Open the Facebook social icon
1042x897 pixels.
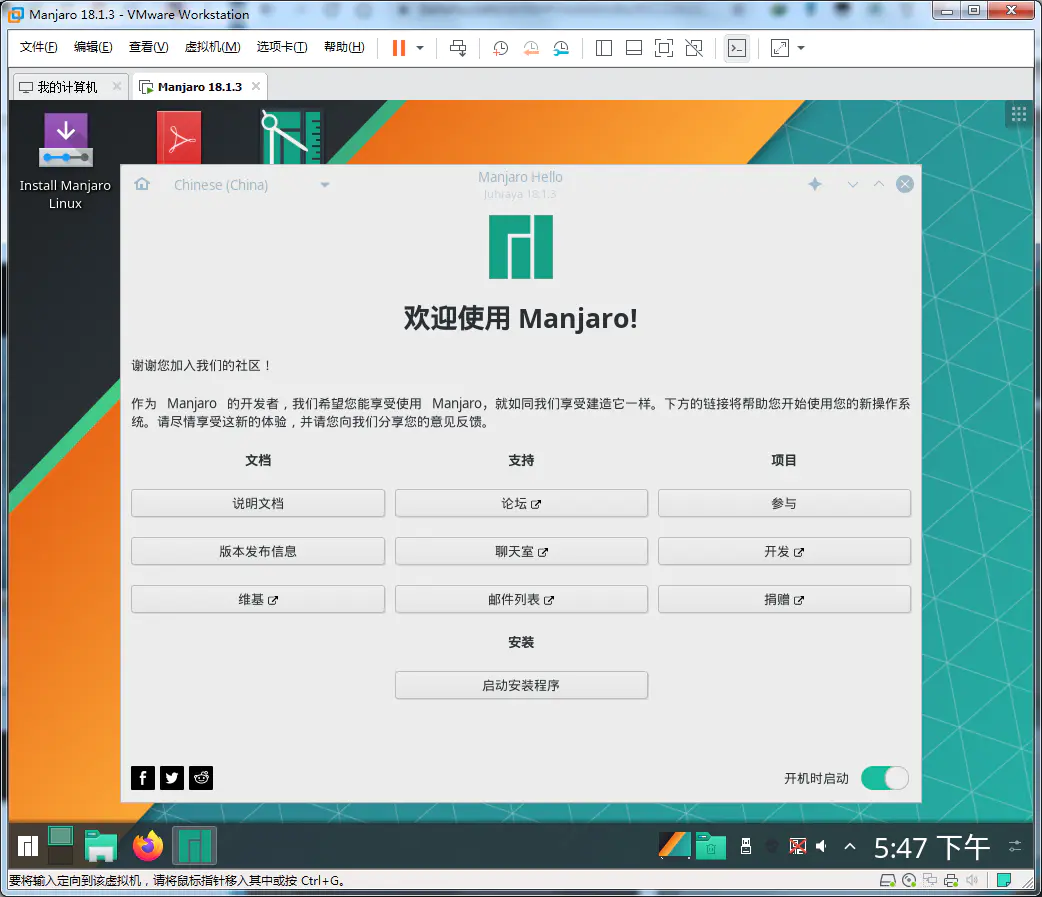point(143,777)
